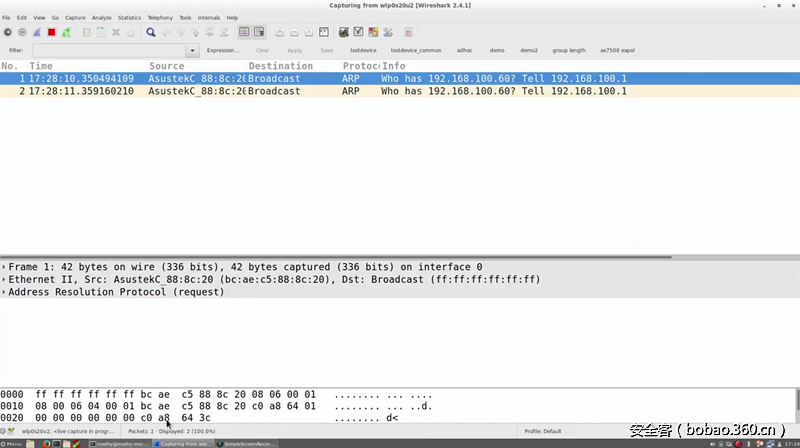Open the Capture menu
This screenshot has height=448, width=800.
[x=75, y=17]
